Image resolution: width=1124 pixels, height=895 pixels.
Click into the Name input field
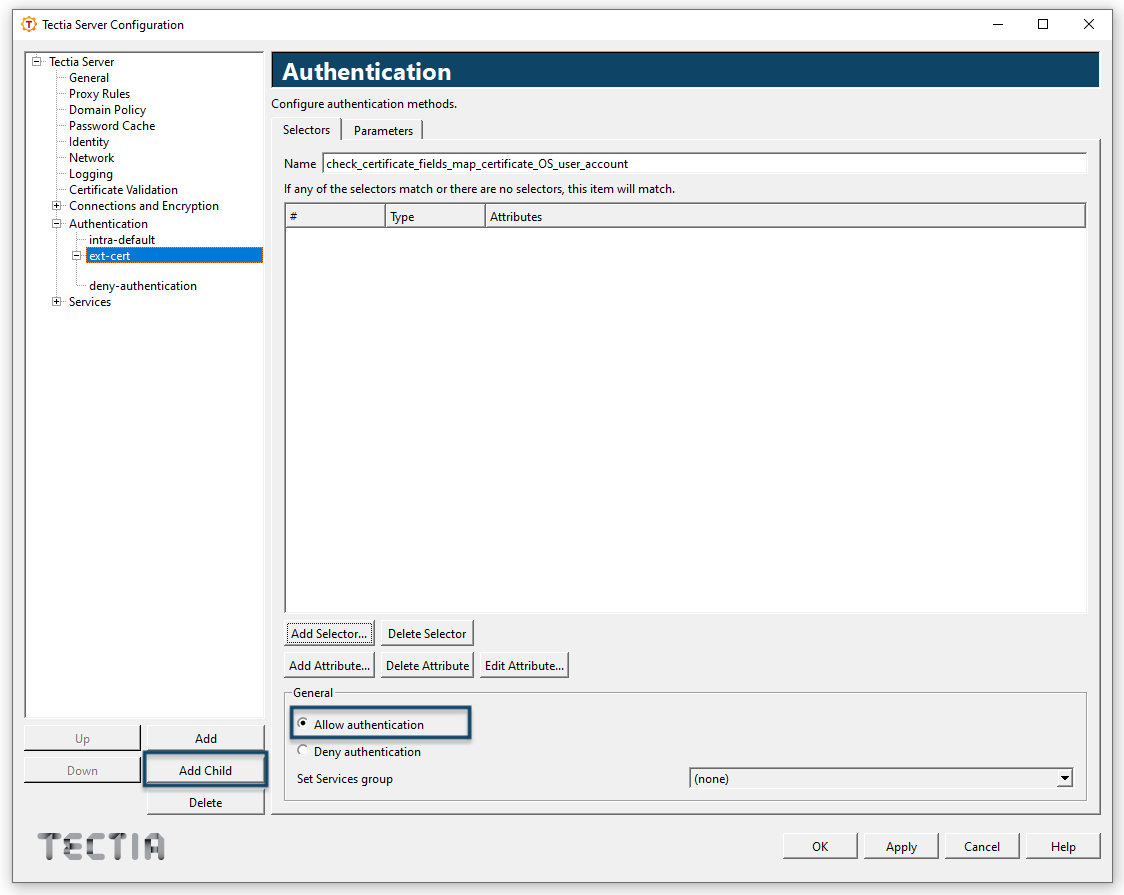(705, 163)
